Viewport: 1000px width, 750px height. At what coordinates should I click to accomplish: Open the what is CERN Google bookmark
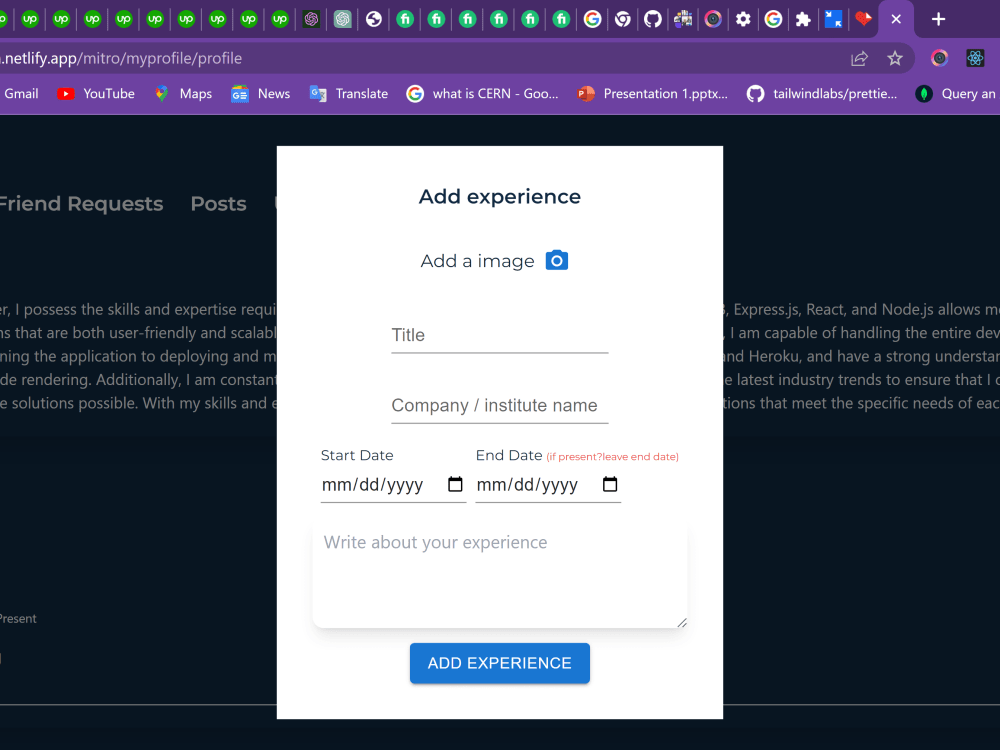coord(483,94)
